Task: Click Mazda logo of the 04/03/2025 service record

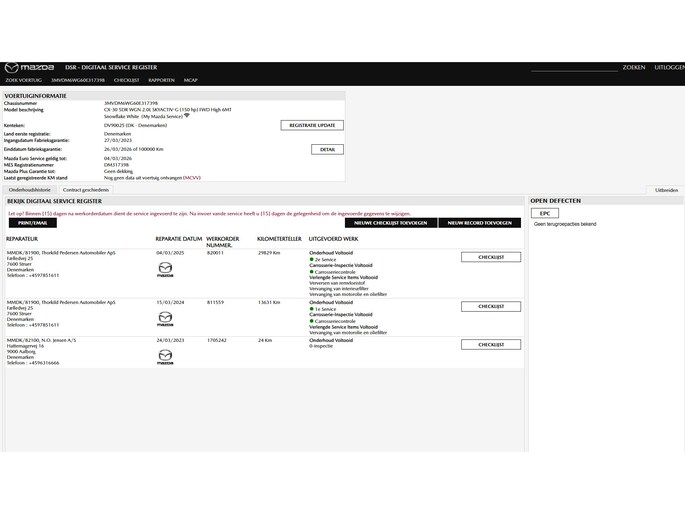Action: [x=165, y=269]
